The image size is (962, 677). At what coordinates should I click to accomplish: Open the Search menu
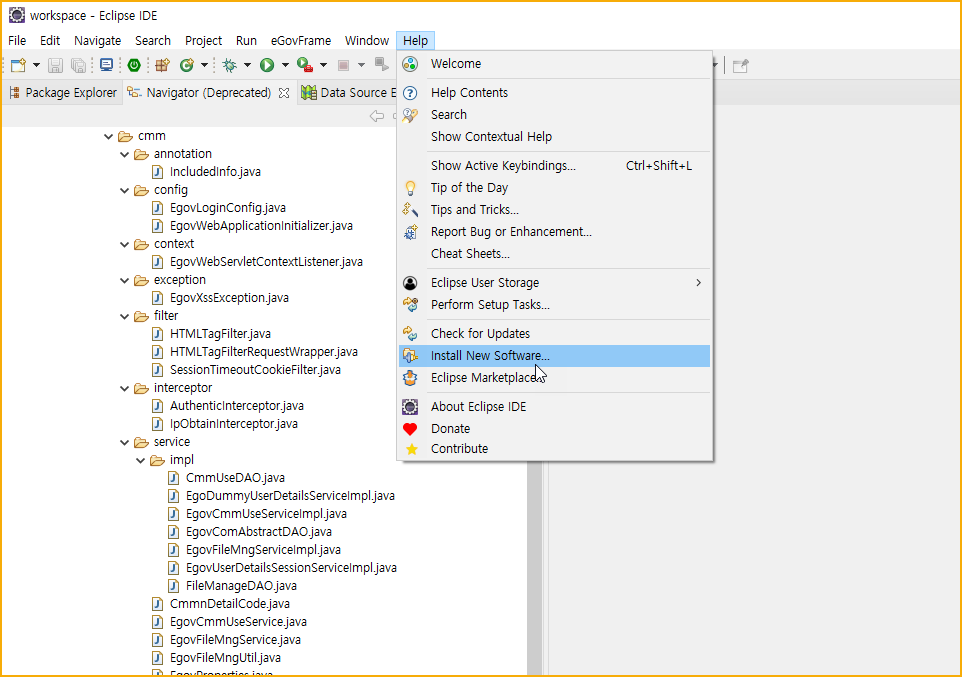pyautogui.click(x=153, y=41)
